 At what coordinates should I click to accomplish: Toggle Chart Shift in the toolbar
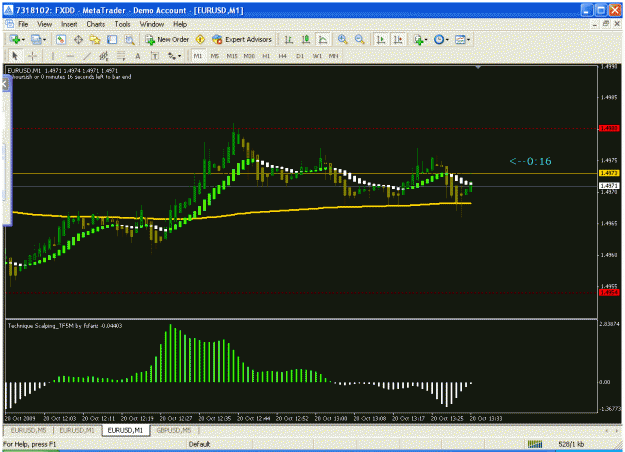coord(398,39)
